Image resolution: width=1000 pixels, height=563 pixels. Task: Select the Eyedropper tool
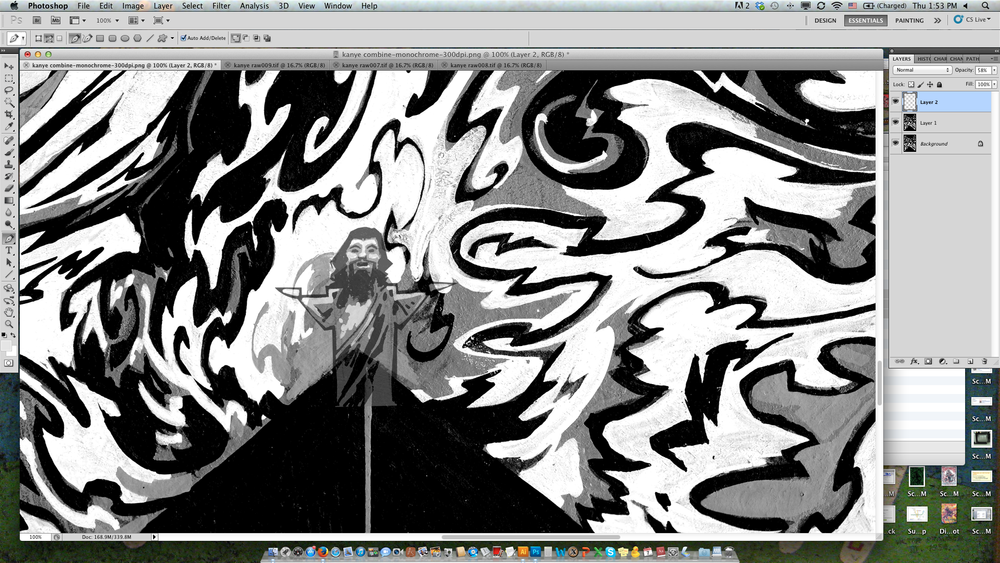pyautogui.click(x=9, y=127)
